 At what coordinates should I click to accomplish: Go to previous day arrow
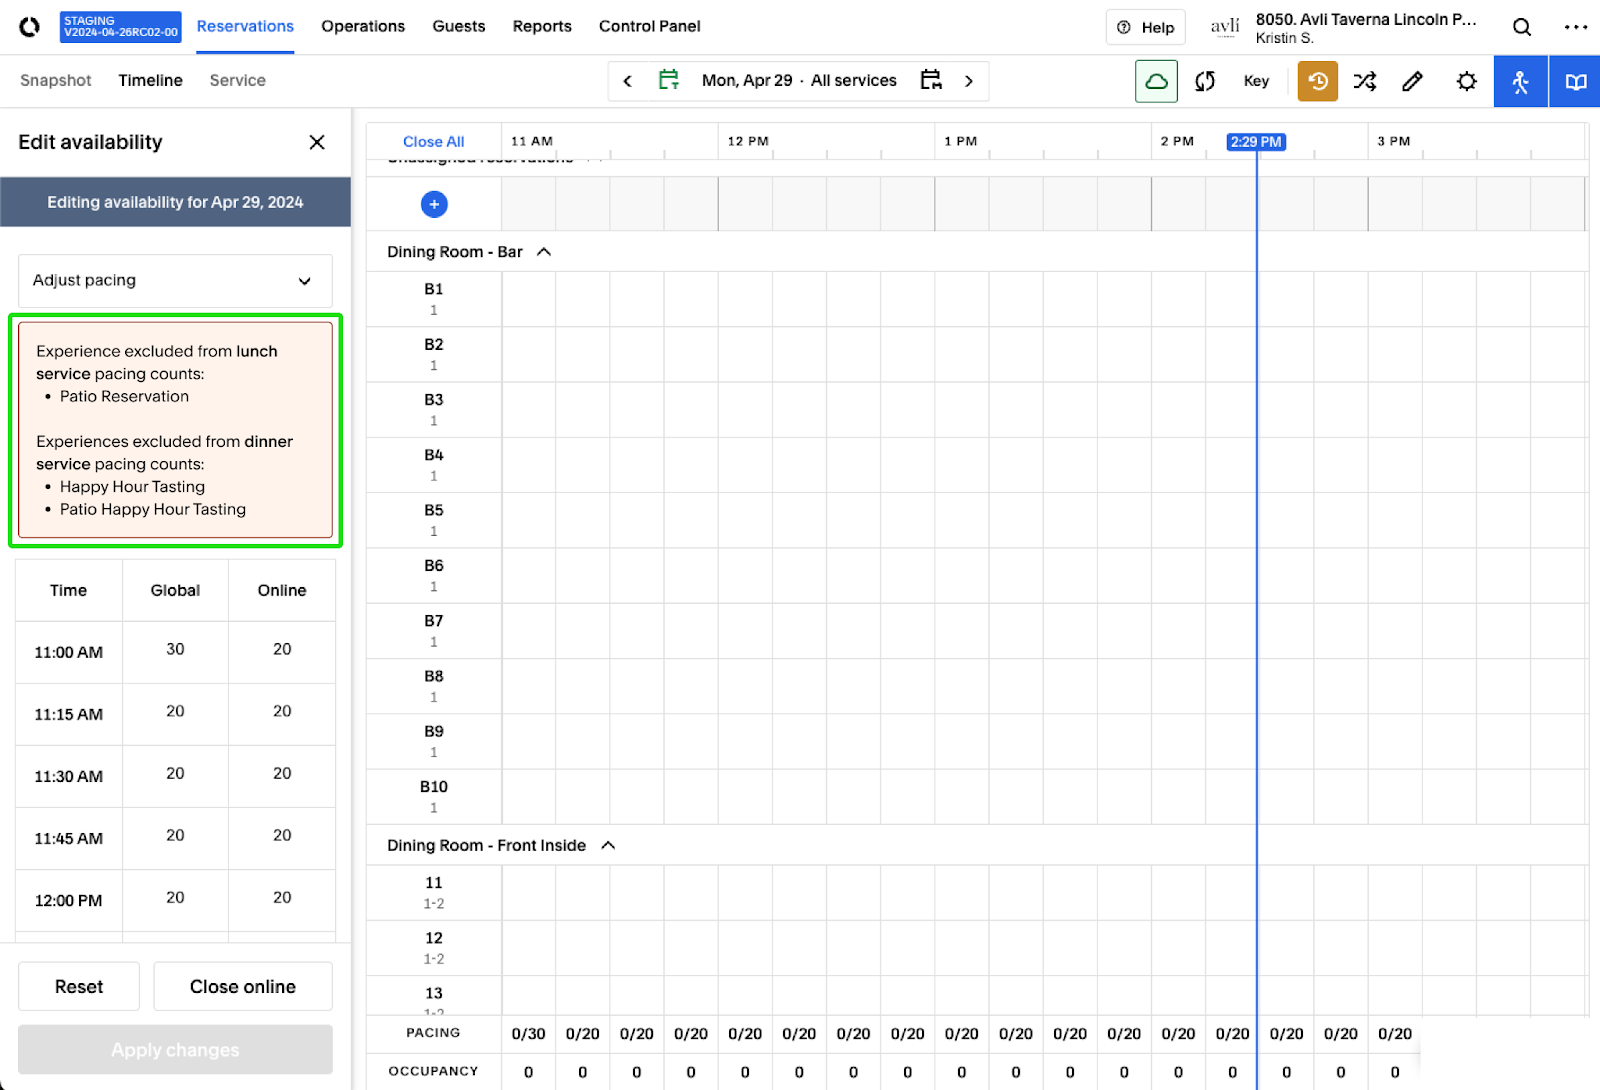pos(628,81)
